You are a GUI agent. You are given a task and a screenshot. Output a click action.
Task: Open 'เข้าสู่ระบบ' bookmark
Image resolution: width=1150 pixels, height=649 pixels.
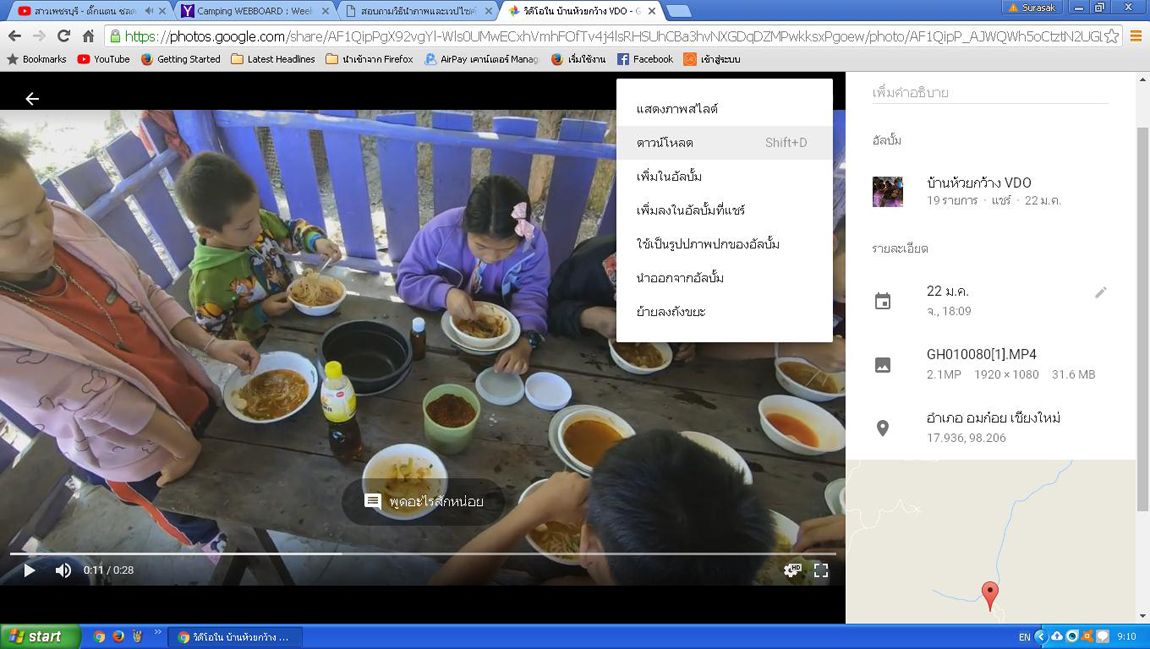click(712, 59)
